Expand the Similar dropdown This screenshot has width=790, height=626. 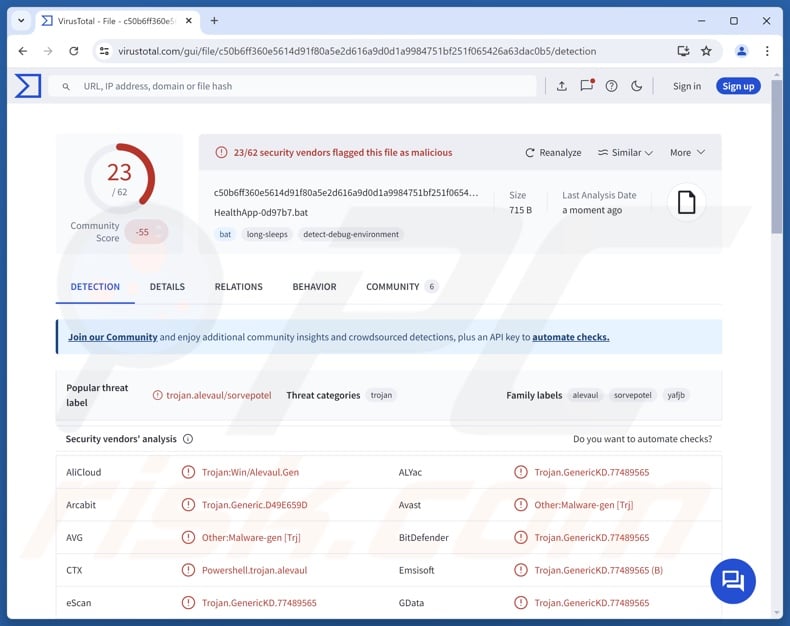(625, 153)
